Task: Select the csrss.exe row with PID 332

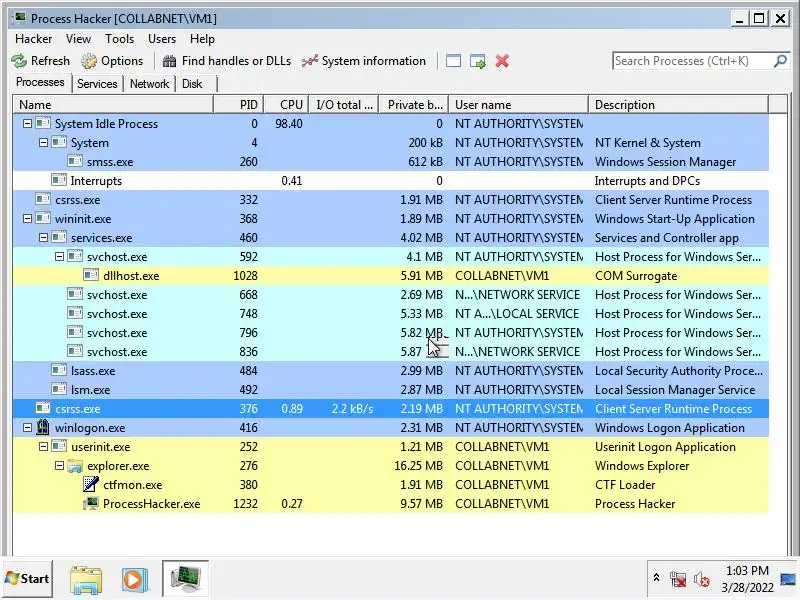Action: click(391, 200)
